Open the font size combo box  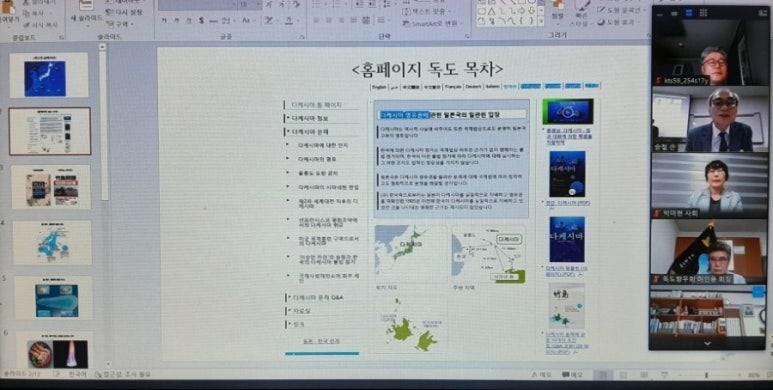pyautogui.click(x=250, y=4)
